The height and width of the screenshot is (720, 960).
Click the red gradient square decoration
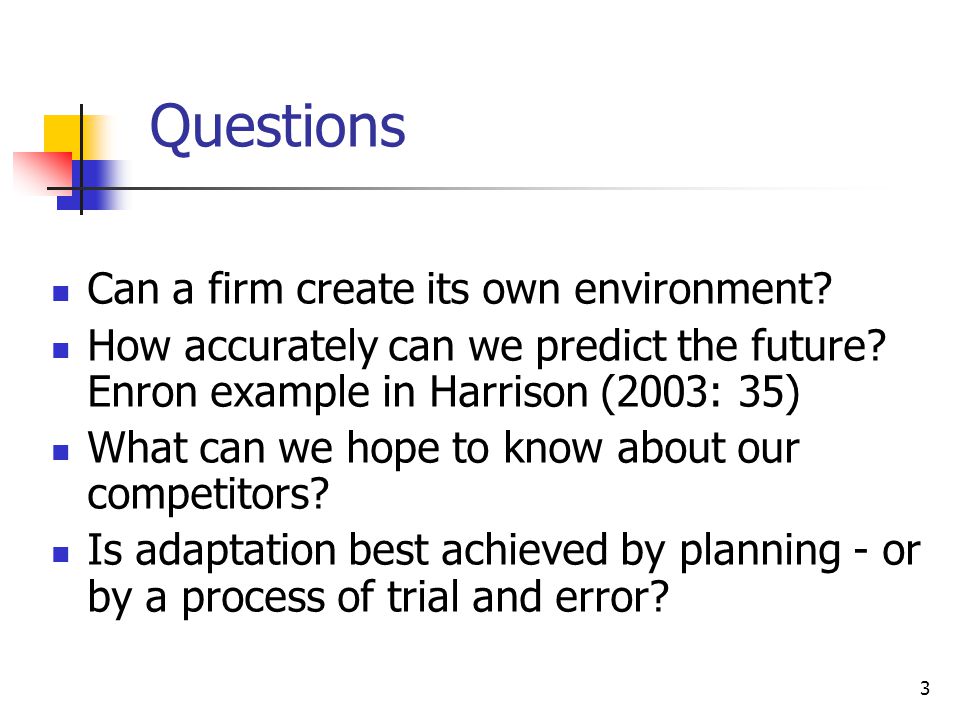point(42,174)
